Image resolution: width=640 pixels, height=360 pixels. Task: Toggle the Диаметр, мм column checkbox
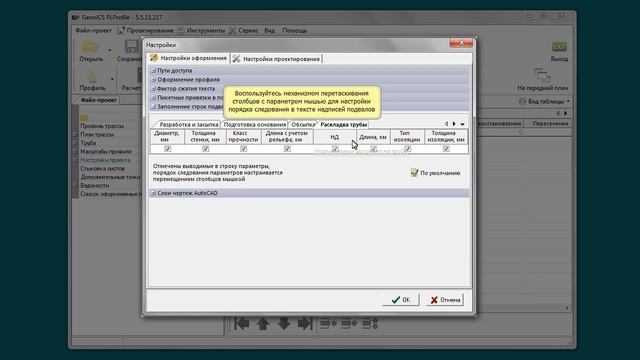coord(167,149)
